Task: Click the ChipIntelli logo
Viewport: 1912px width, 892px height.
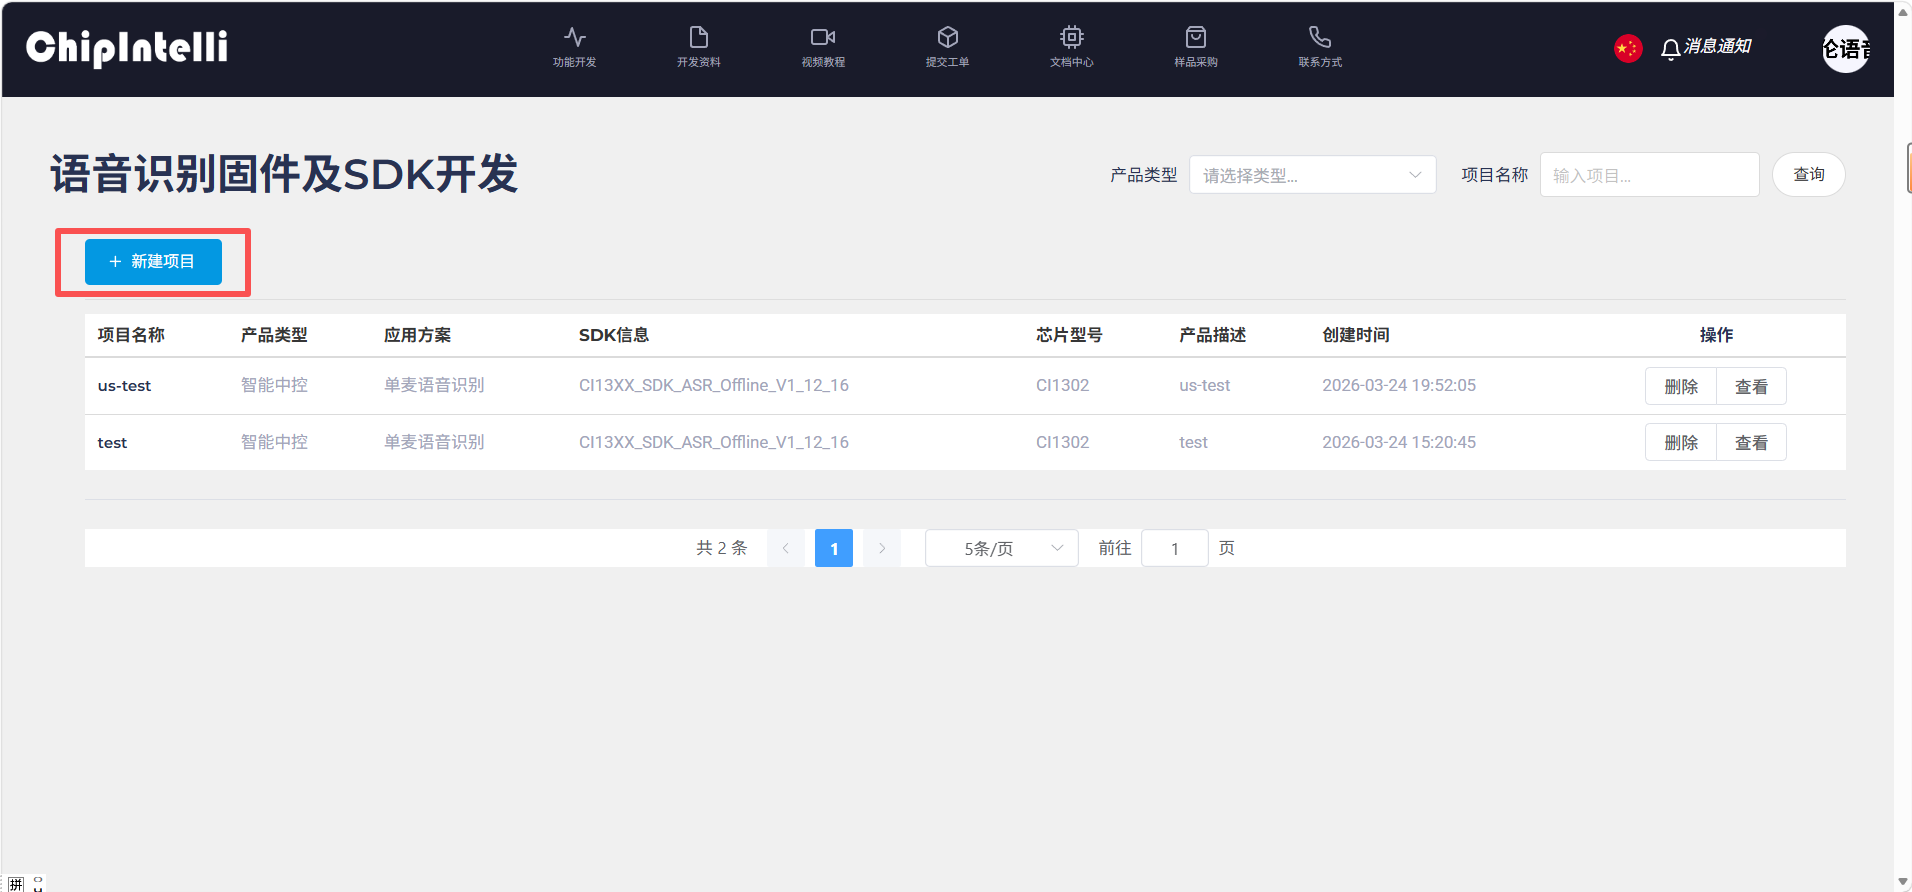Action: (x=127, y=48)
